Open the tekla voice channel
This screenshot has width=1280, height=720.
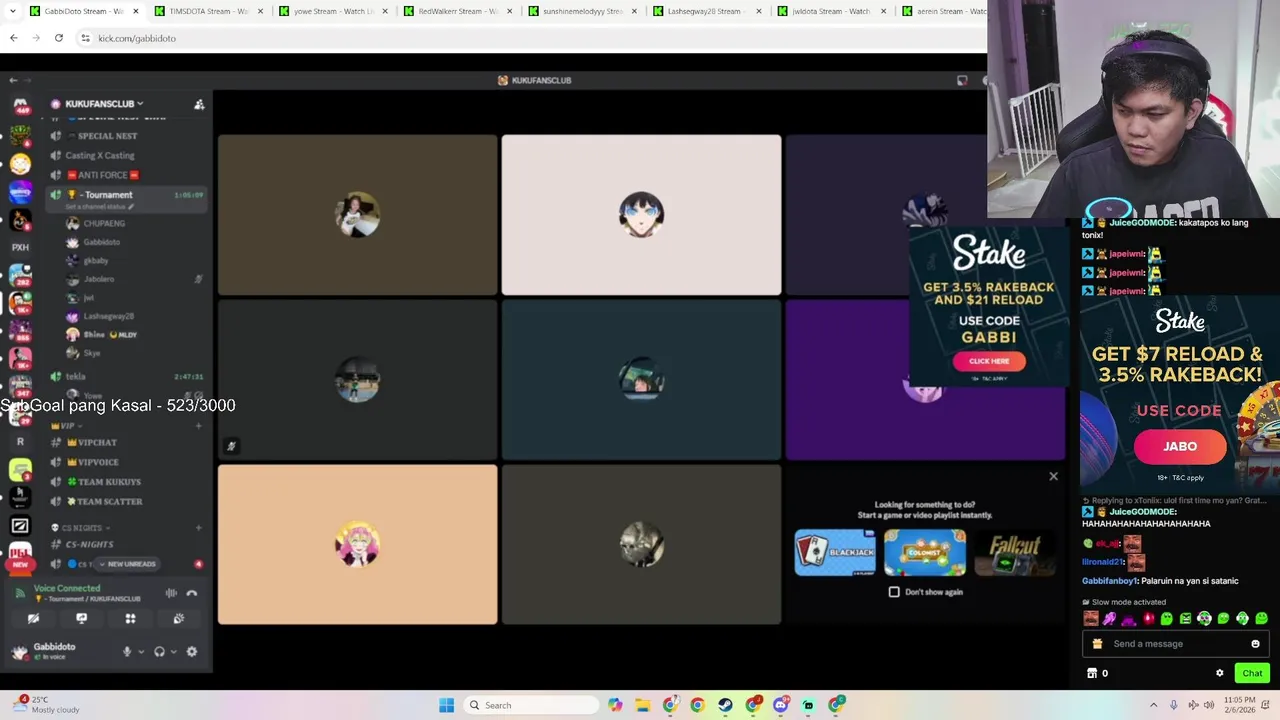(x=128, y=376)
